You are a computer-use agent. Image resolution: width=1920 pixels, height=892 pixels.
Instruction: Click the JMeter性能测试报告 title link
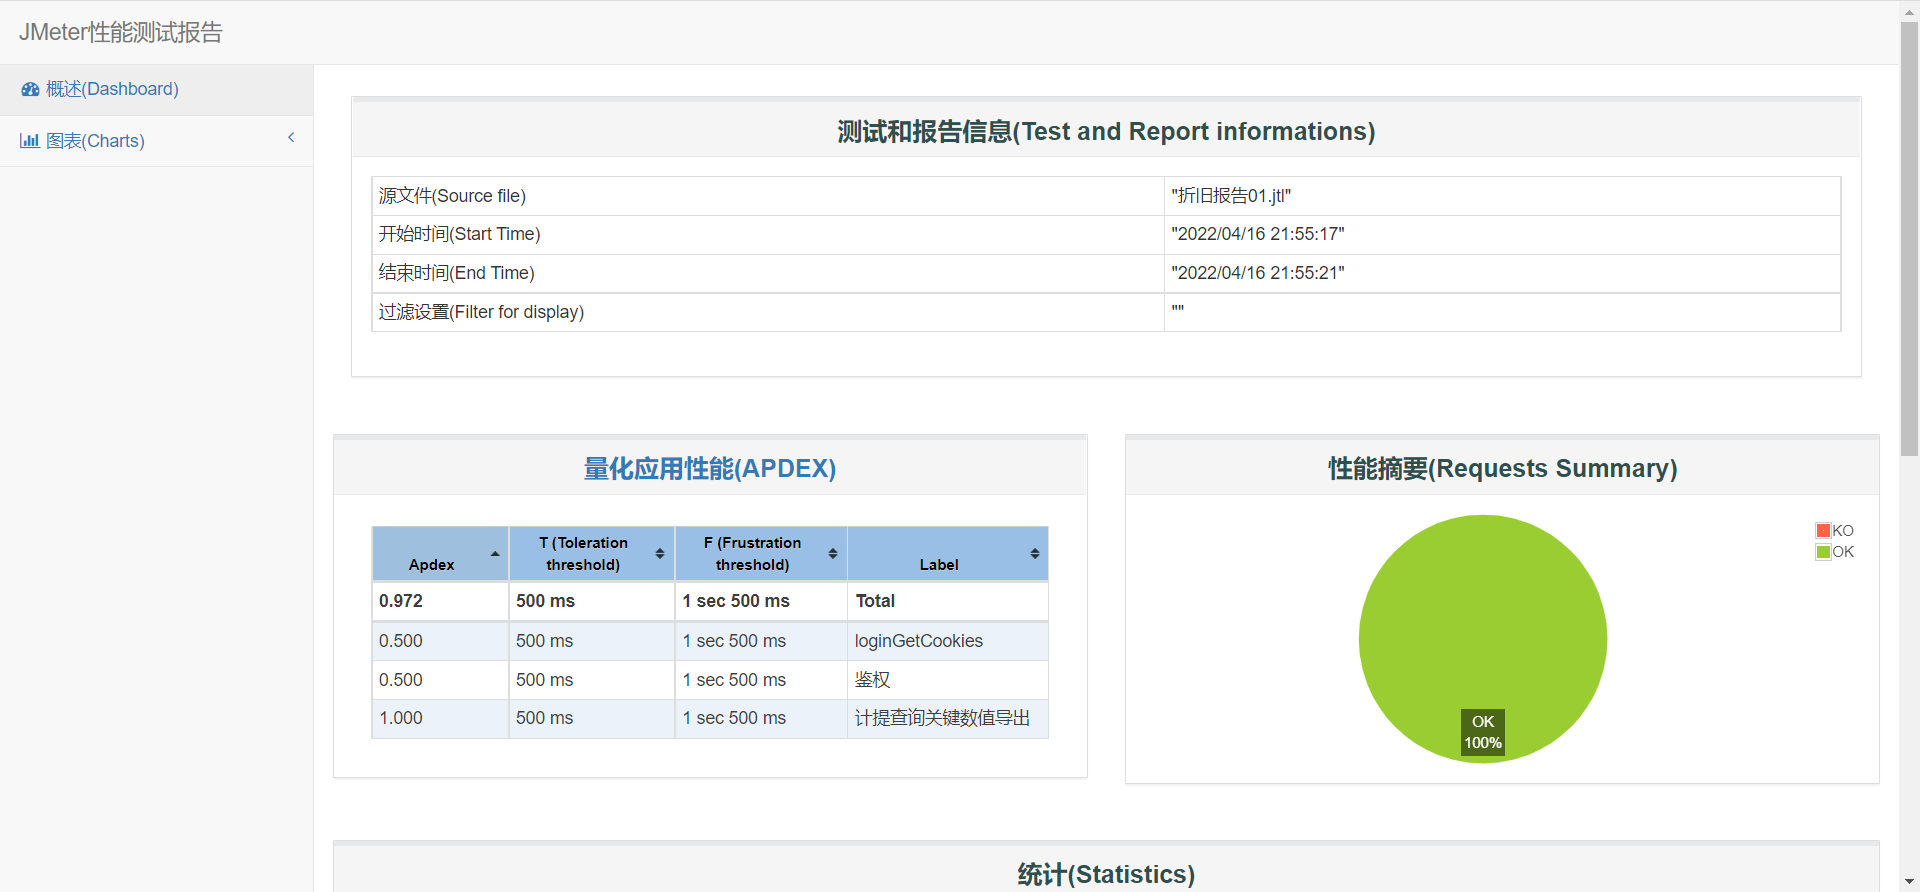121,32
